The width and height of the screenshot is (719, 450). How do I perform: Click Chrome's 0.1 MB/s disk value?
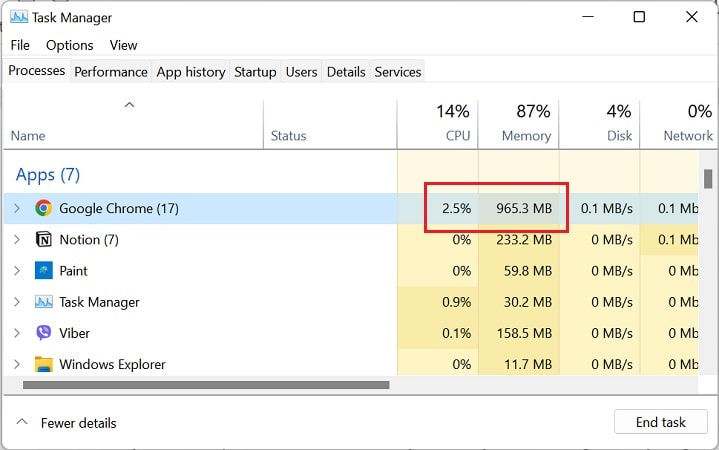click(607, 209)
